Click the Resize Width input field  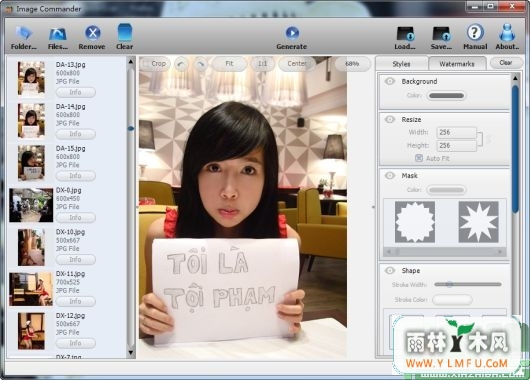click(456, 133)
